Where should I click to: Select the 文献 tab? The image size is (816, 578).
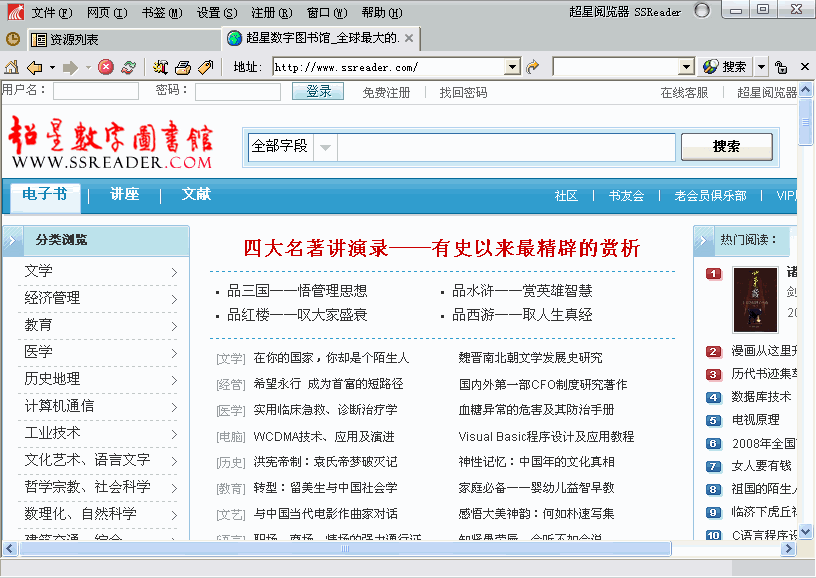196,195
